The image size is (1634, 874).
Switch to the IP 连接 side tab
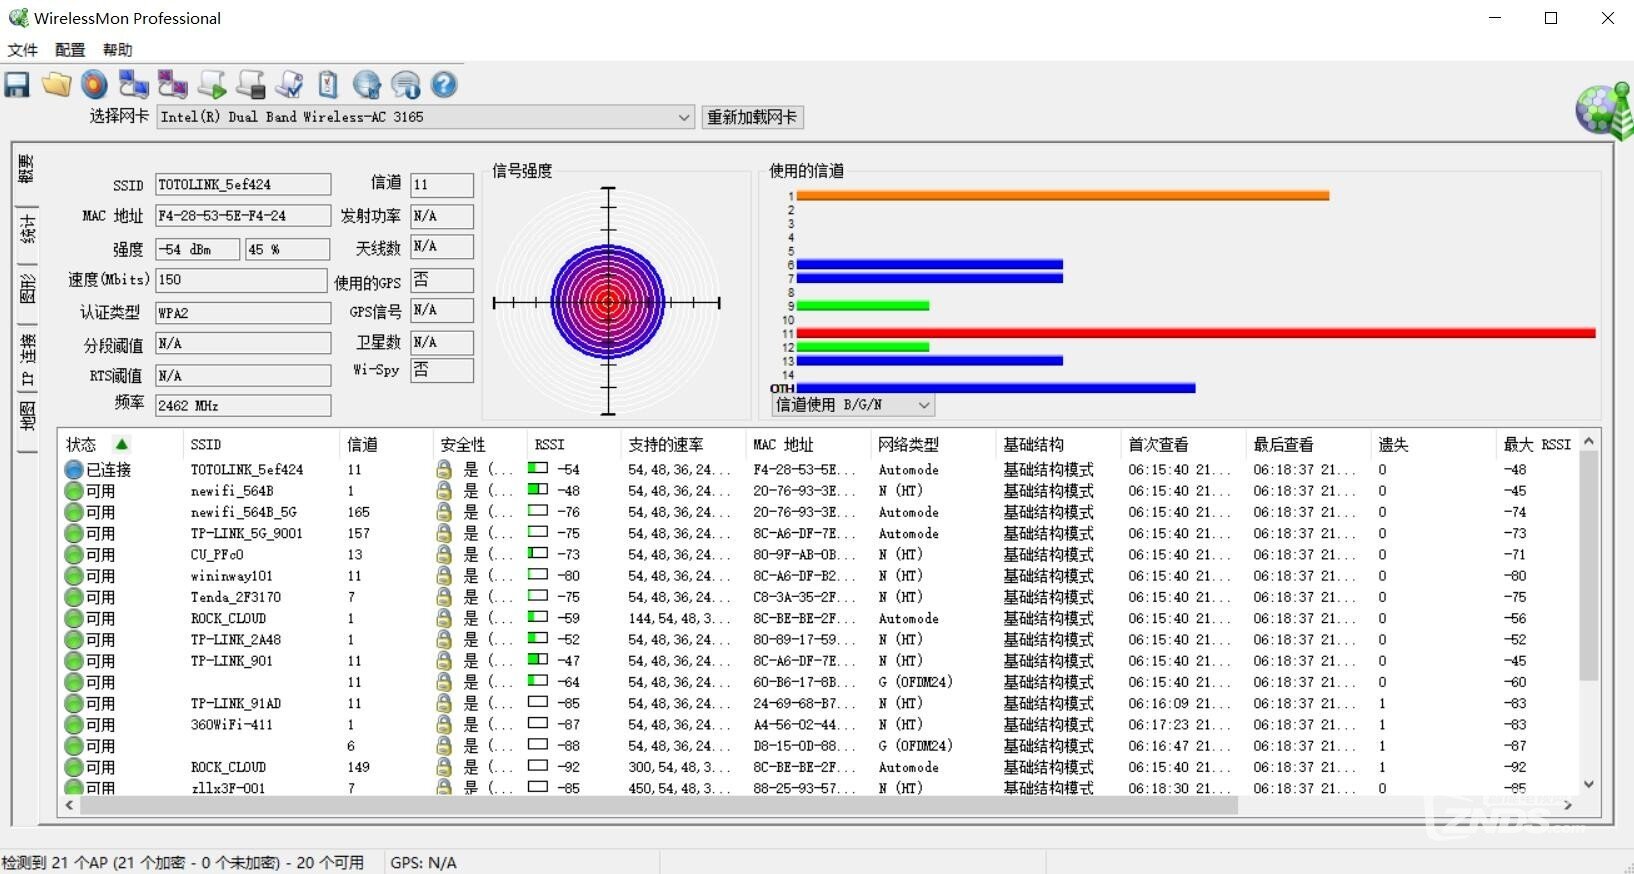(27, 360)
